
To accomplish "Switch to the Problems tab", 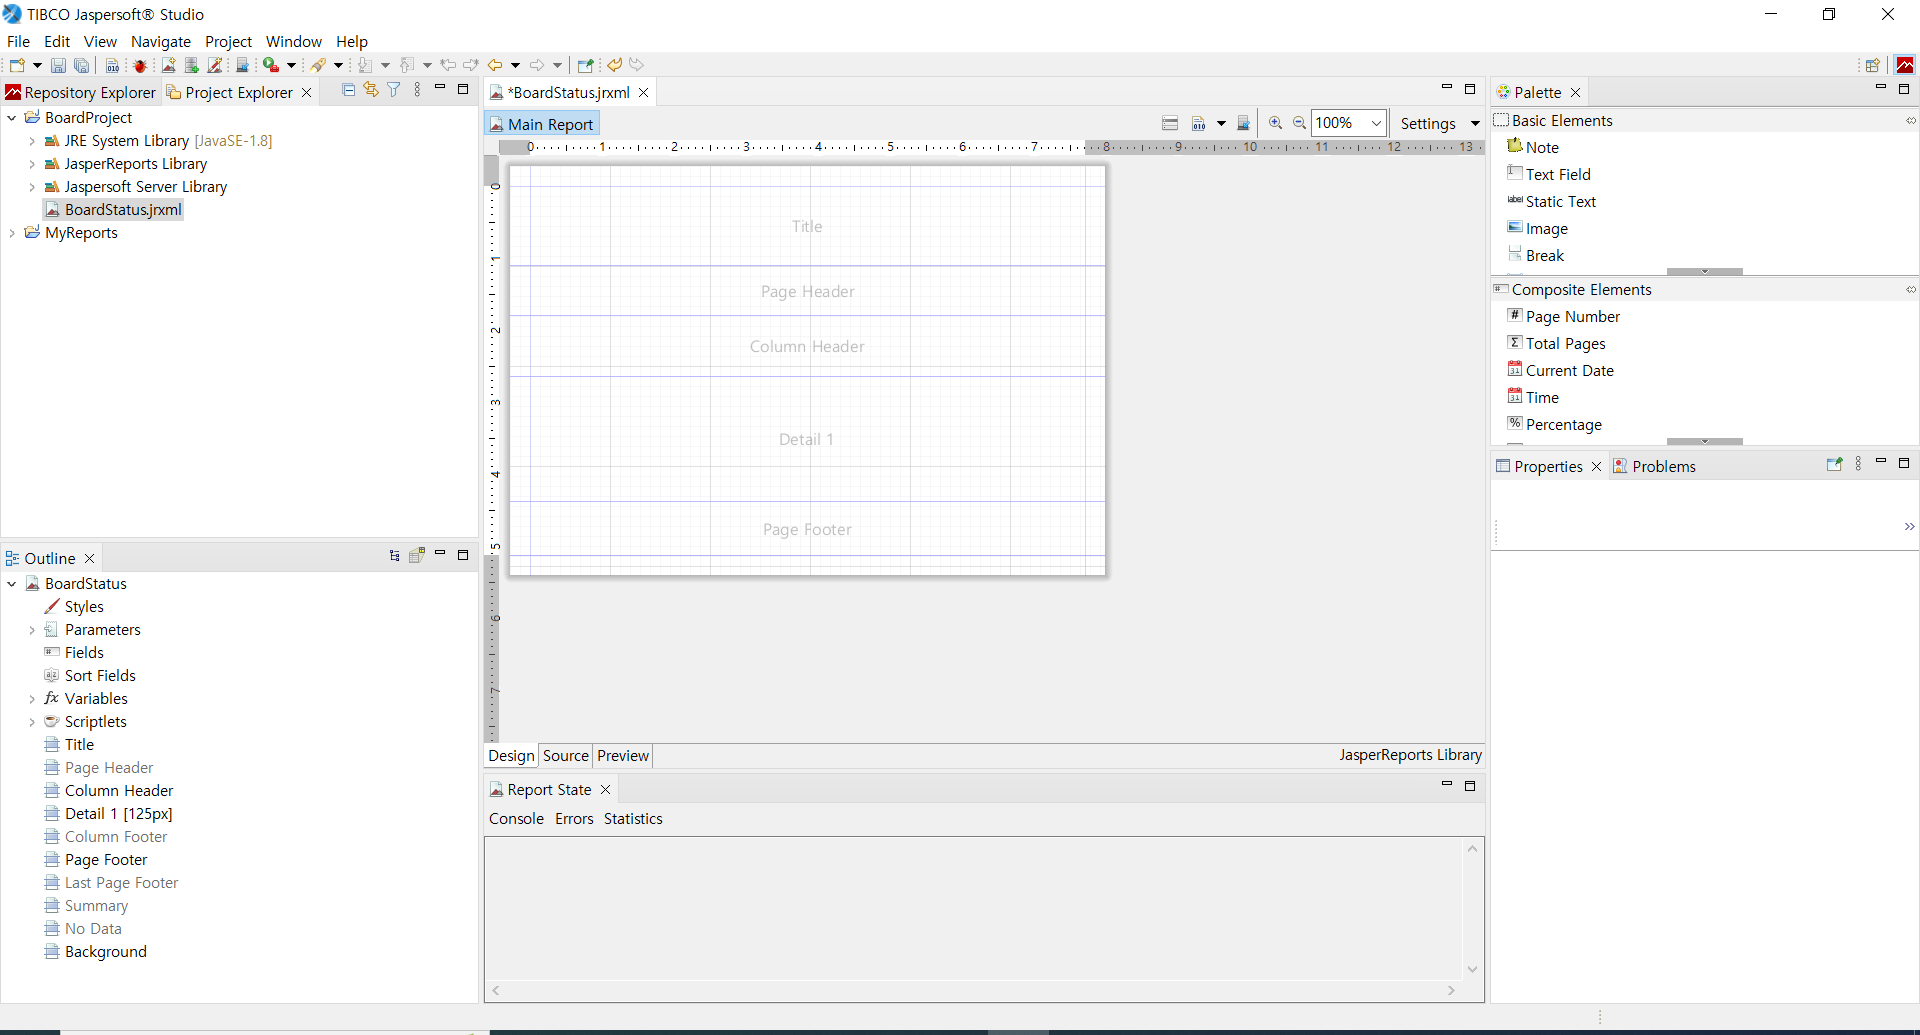I will 1655,466.
